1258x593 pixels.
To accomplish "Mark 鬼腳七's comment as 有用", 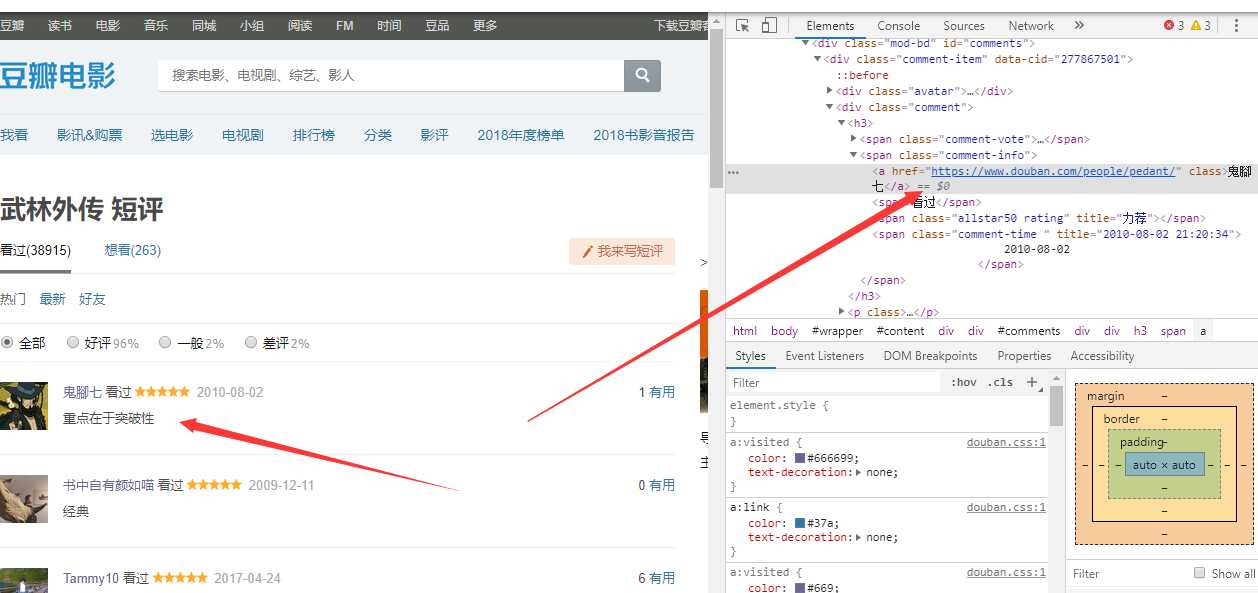I will [662, 392].
